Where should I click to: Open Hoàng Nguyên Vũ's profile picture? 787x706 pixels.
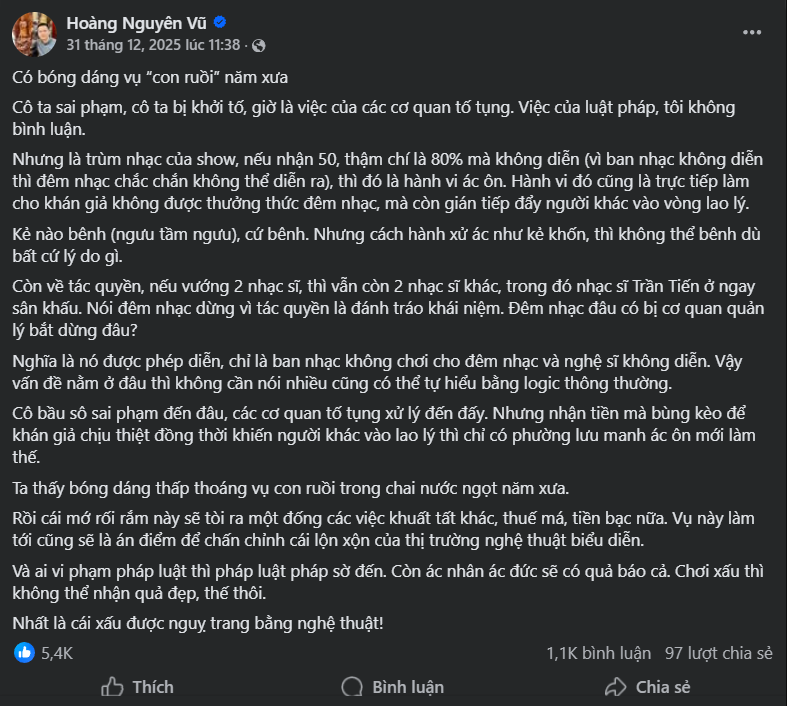[x=34, y=33]
